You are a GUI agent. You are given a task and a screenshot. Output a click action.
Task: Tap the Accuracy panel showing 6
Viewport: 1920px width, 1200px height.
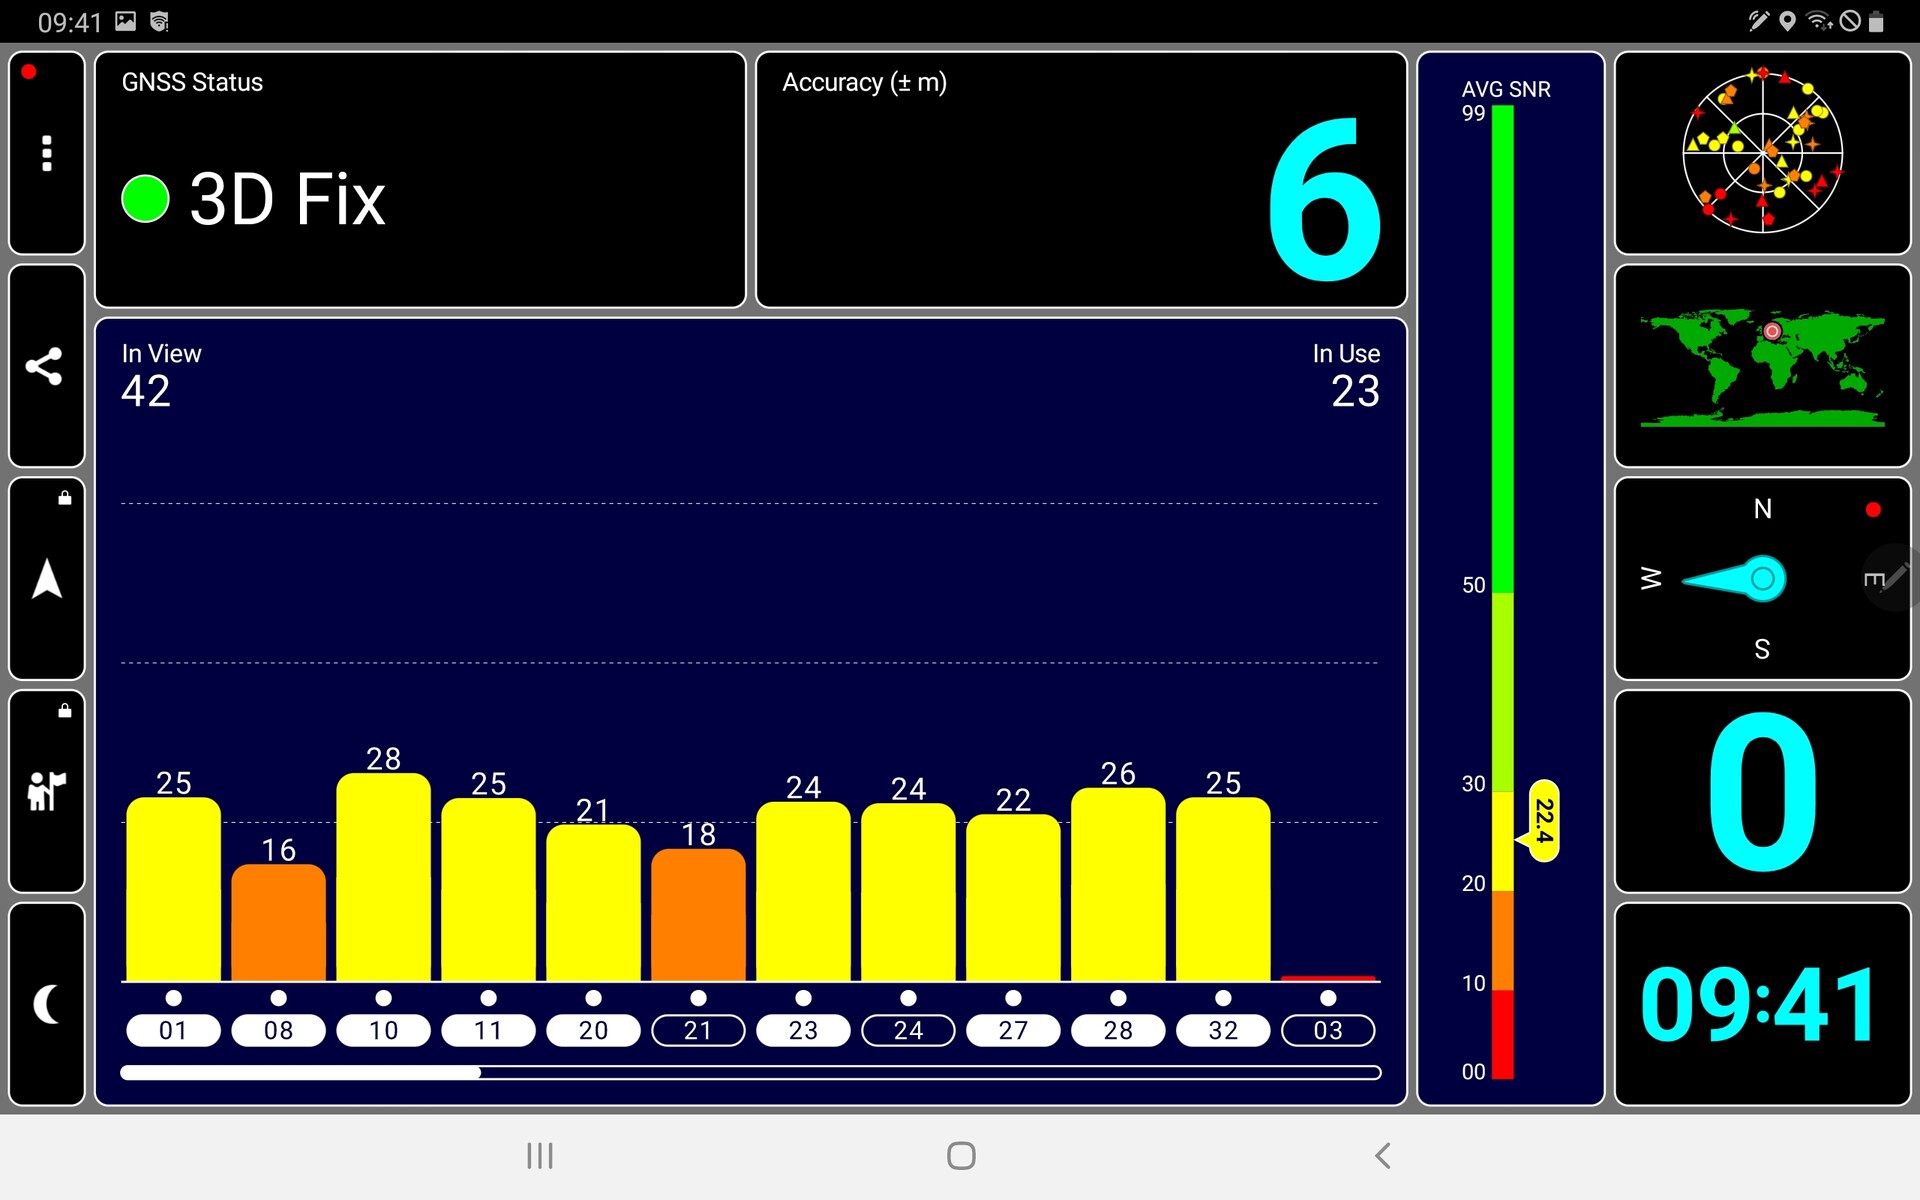tap(1080, 180)
